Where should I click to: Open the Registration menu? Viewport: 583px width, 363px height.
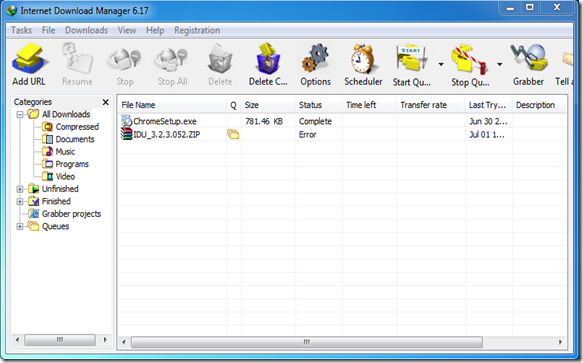click(x=197, y=30)
